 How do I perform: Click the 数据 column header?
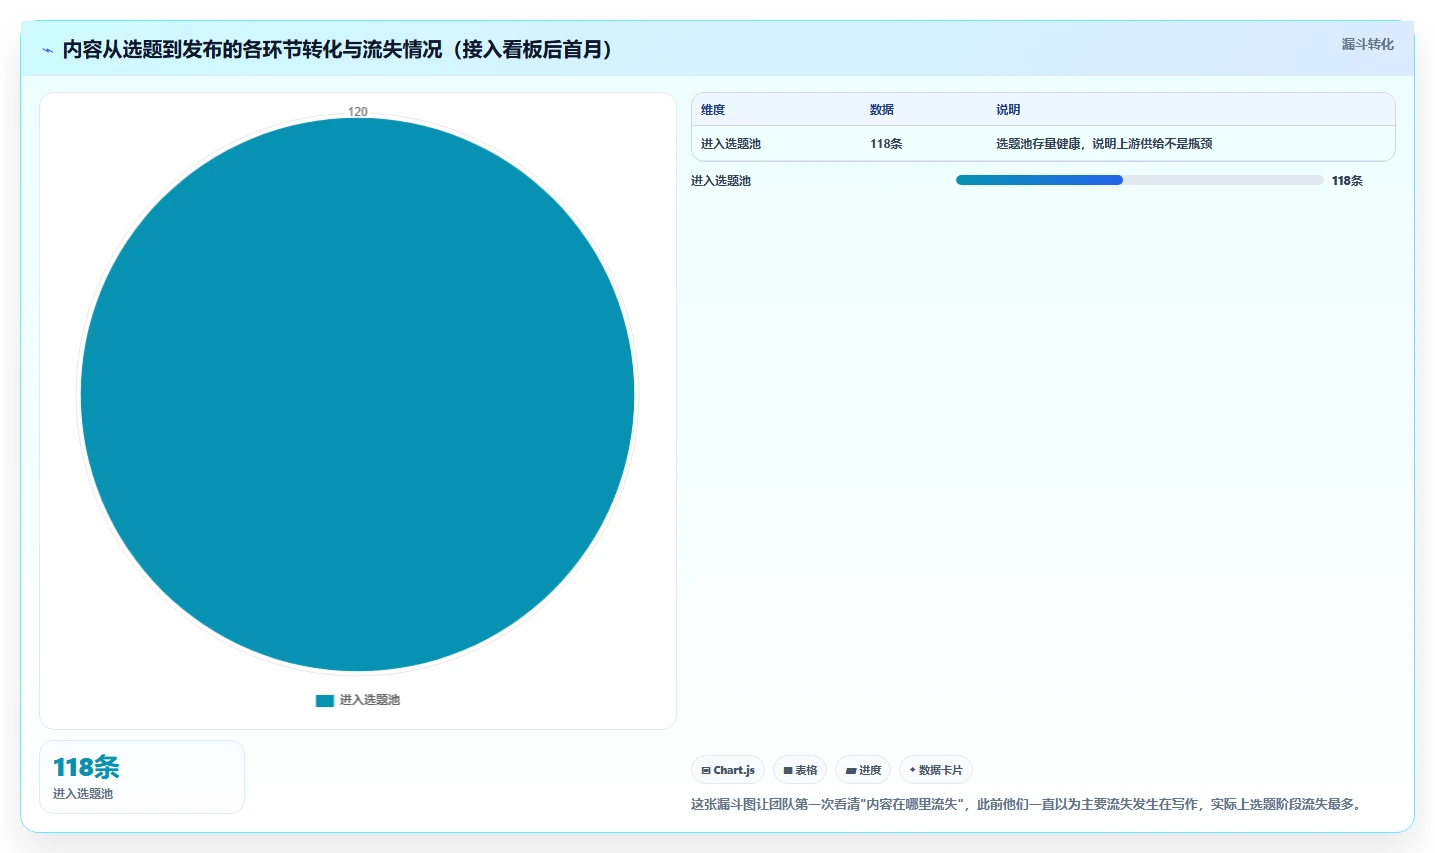coord(882,110)
